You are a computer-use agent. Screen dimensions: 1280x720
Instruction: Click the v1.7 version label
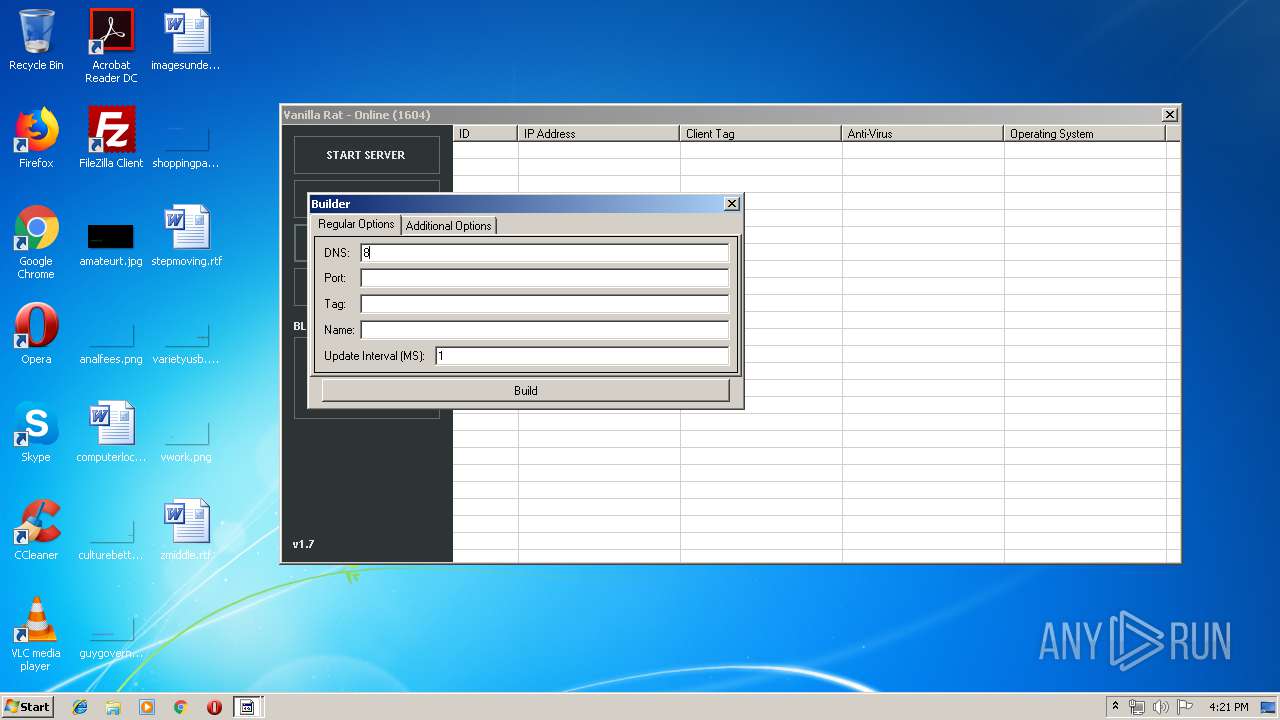click(x=303, y=544)
